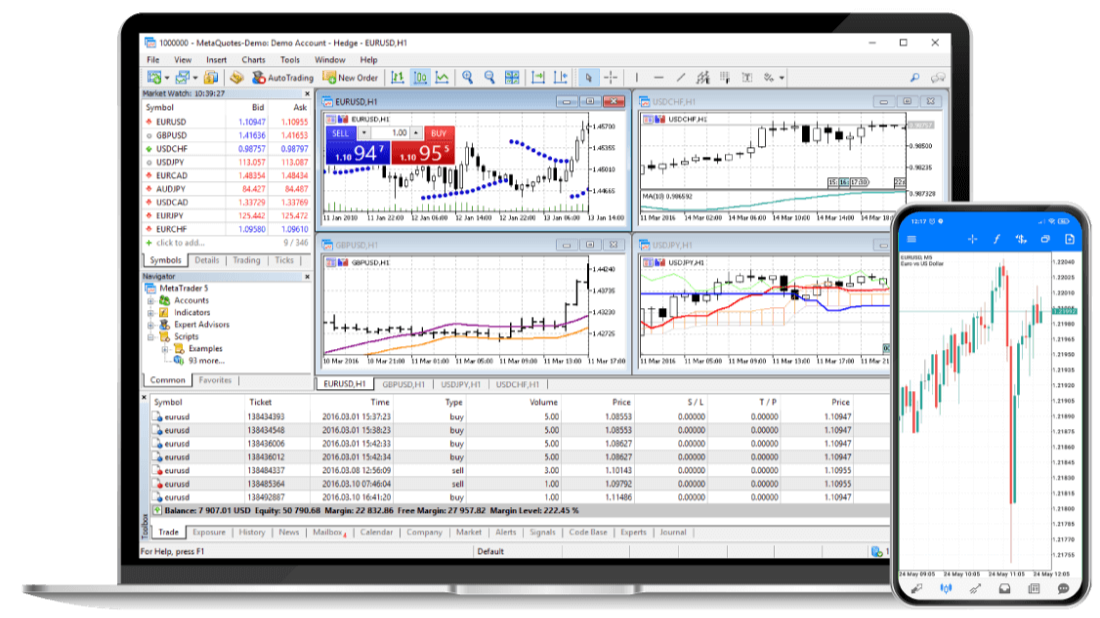Image resolution: width=1100 pixels, height=618 pixels.
Task: Open the New Chart dropdown arrow
Action: (166, 79)
